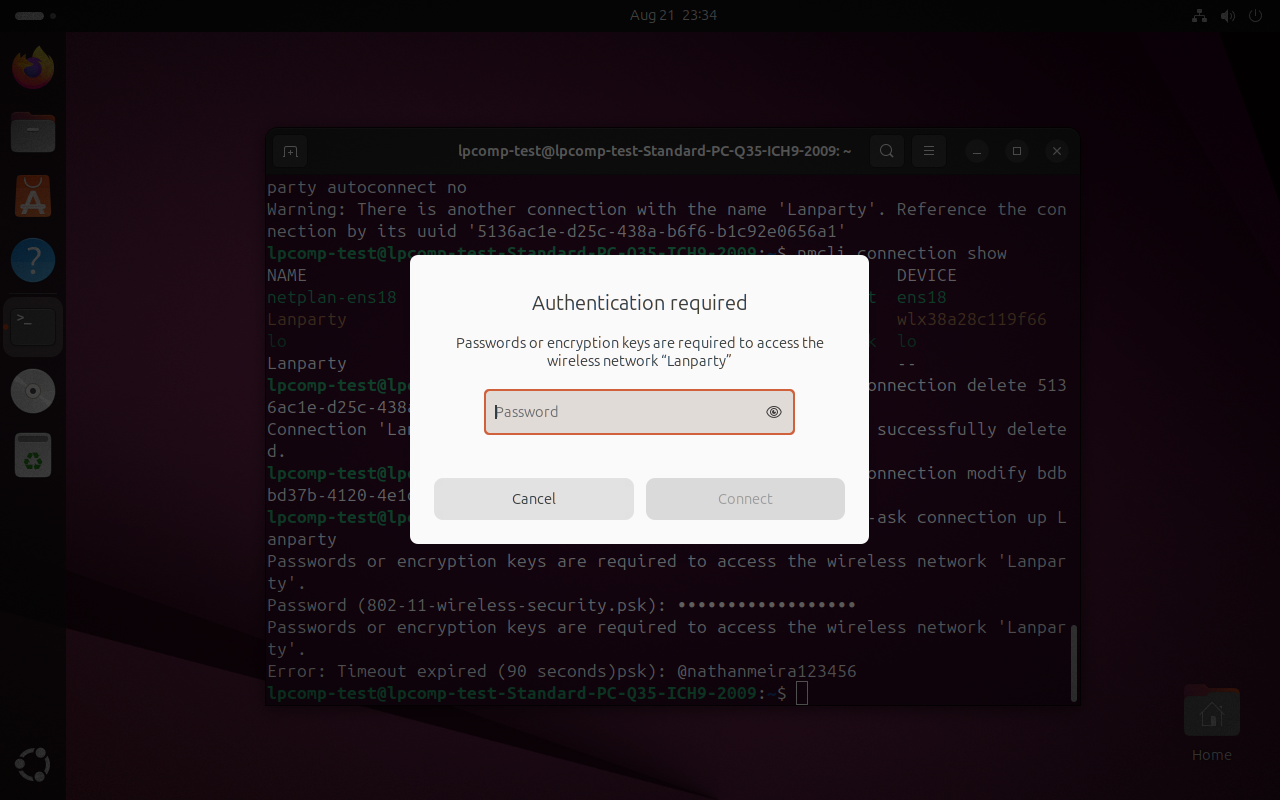
Task: Open Firefox from the dock
Action: 33,69
